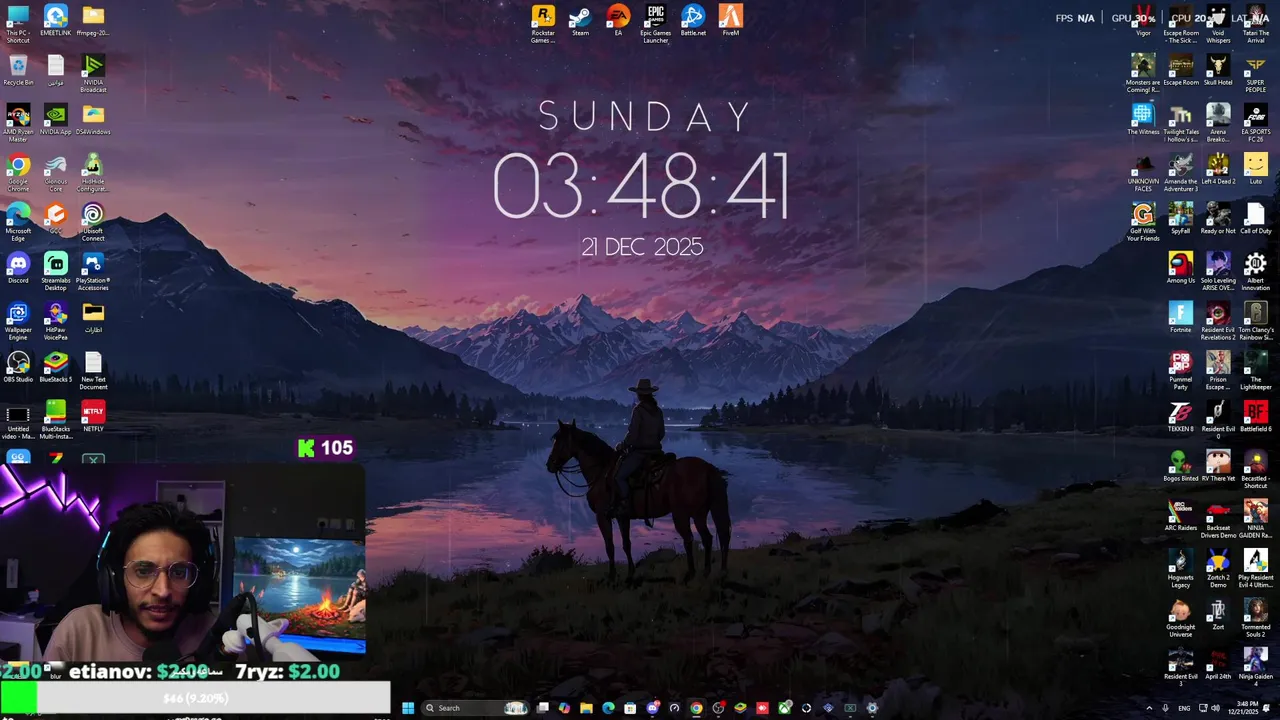Launch Skull Hotel desktop icon
1280x720 pixels.
click(1218, 70)
